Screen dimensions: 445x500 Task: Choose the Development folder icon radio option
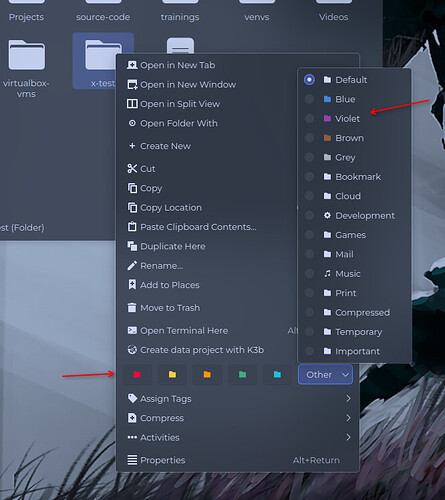(x=309, y=215)
